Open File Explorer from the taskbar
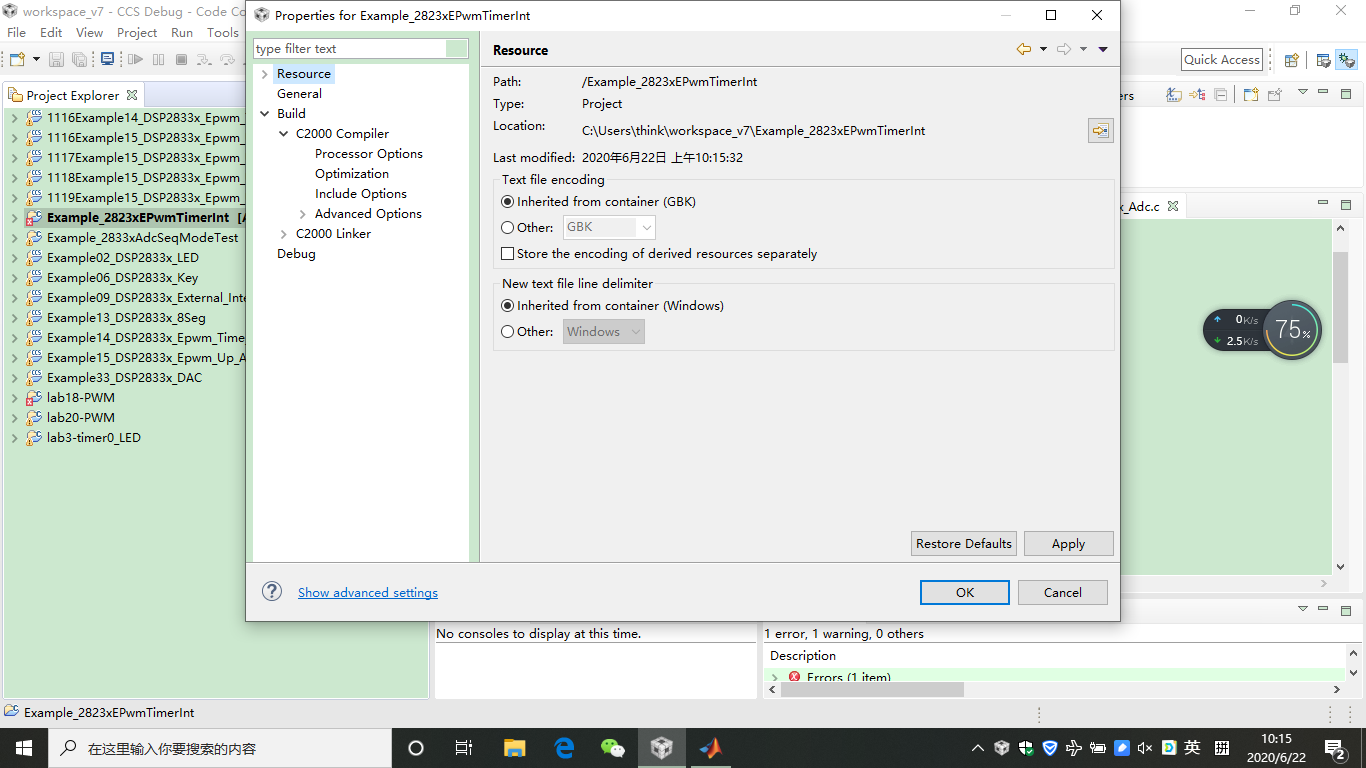1366x768 pixels. click(514, 747)
